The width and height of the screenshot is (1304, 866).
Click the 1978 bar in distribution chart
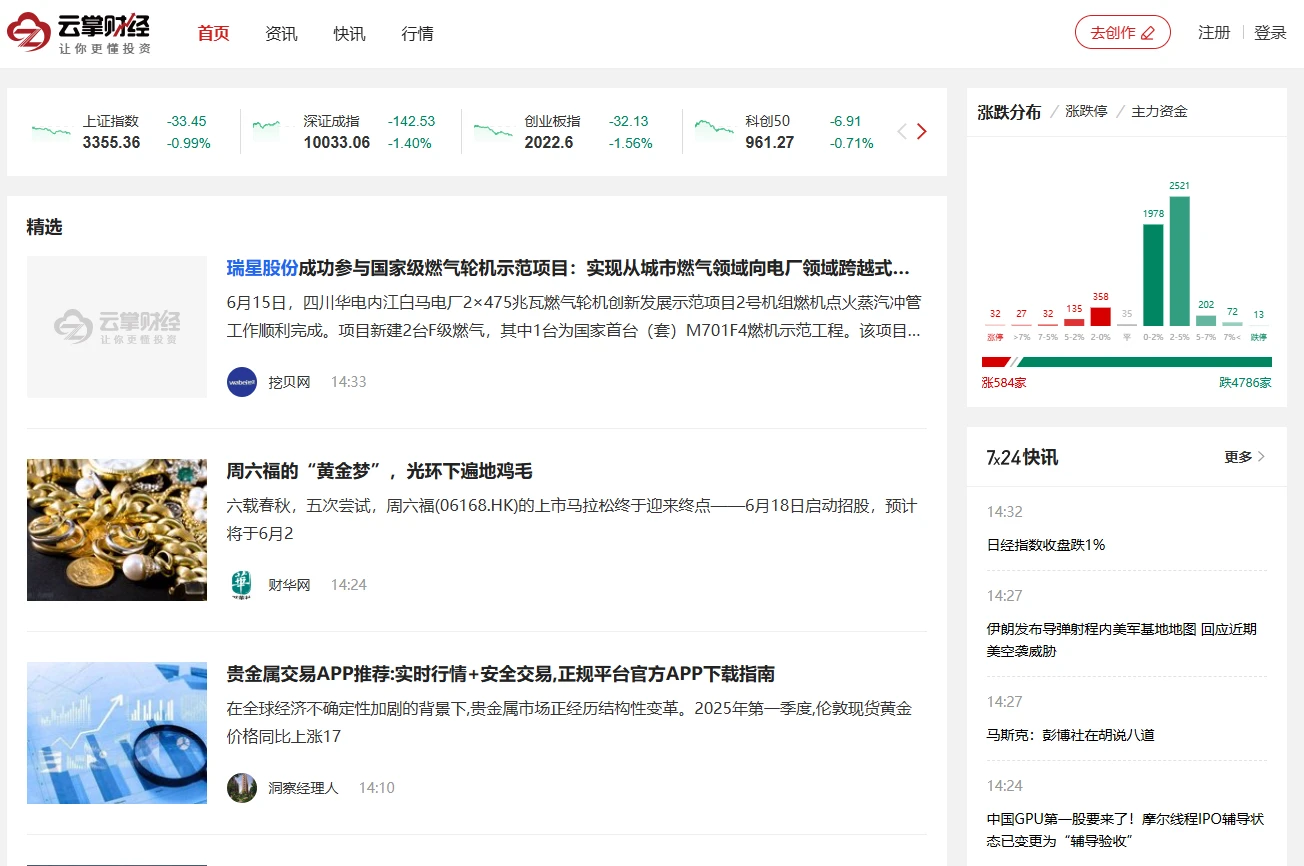(1153, 275)
